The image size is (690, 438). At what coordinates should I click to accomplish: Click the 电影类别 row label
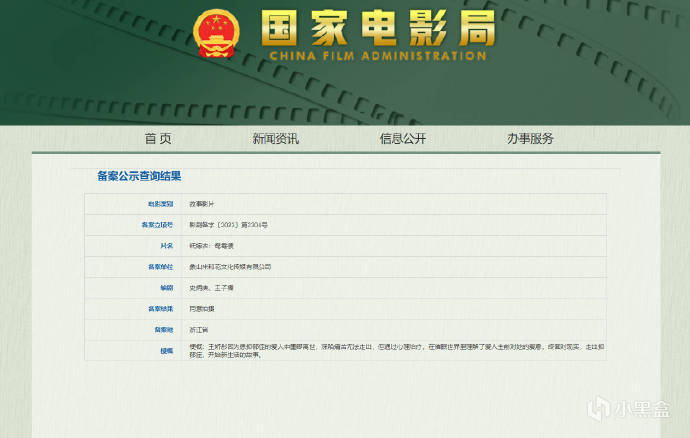pos(160,204)
